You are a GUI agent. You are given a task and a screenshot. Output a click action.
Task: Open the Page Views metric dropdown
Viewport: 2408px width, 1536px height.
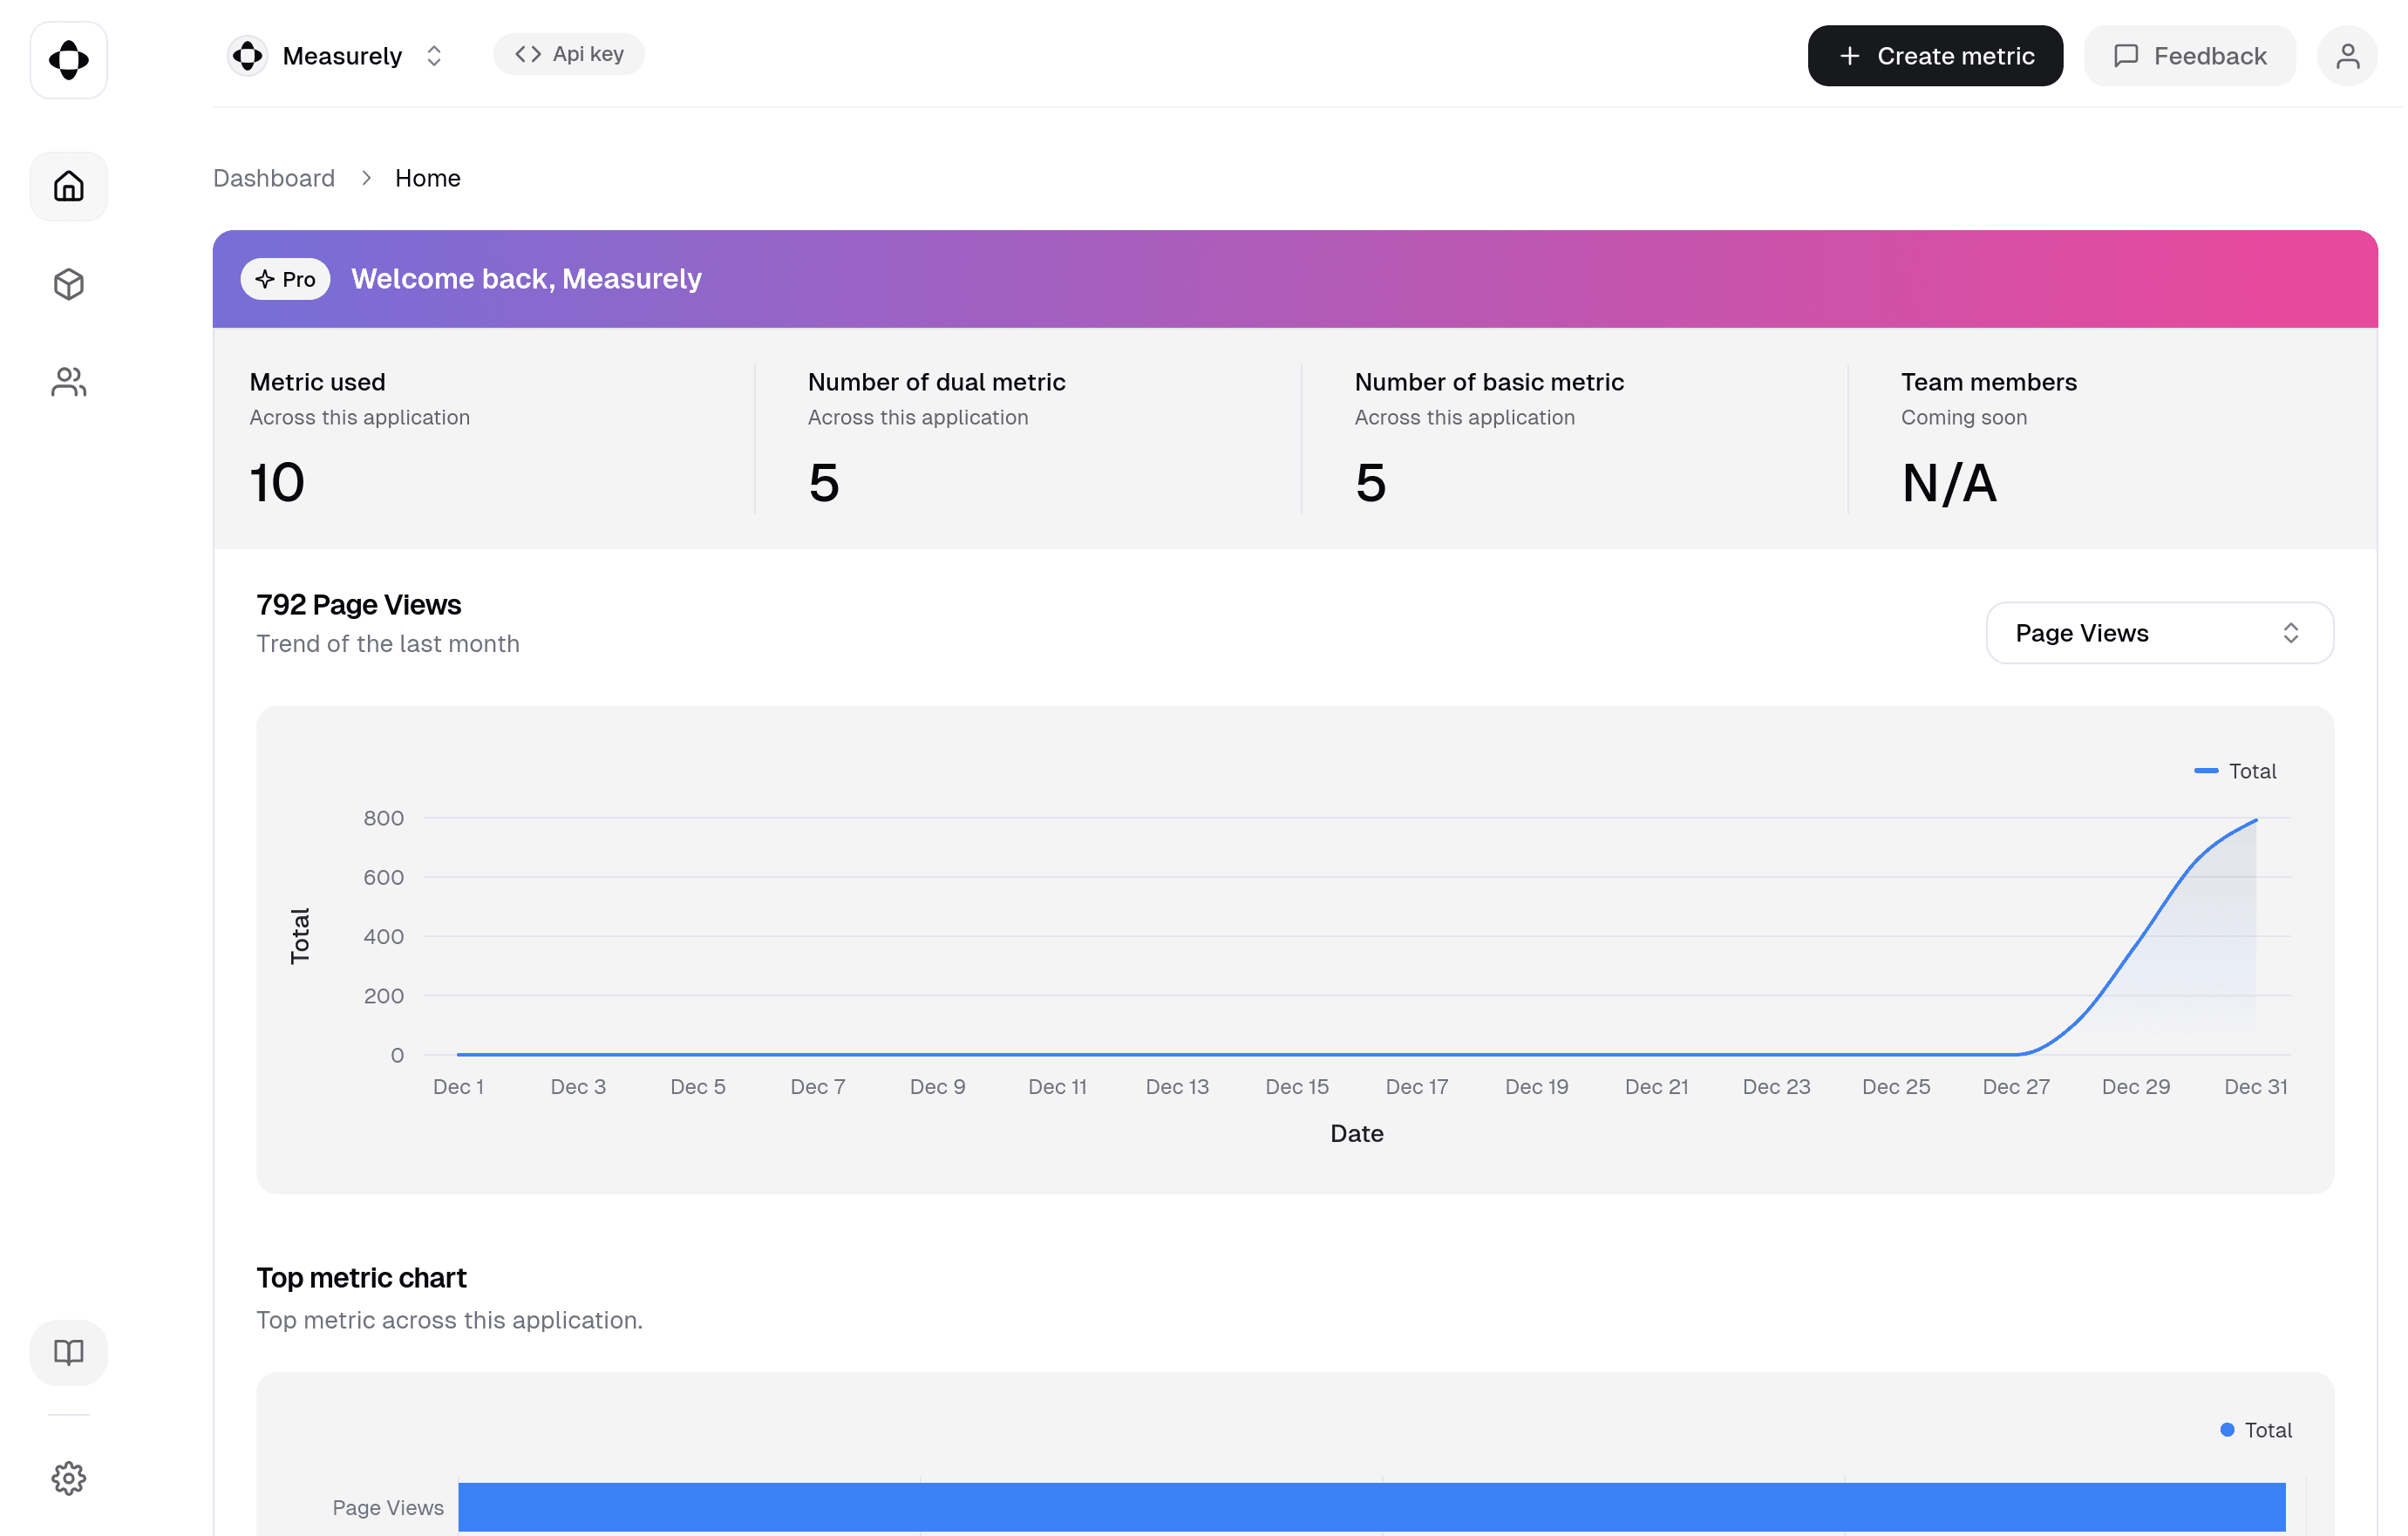point(2159,633)
